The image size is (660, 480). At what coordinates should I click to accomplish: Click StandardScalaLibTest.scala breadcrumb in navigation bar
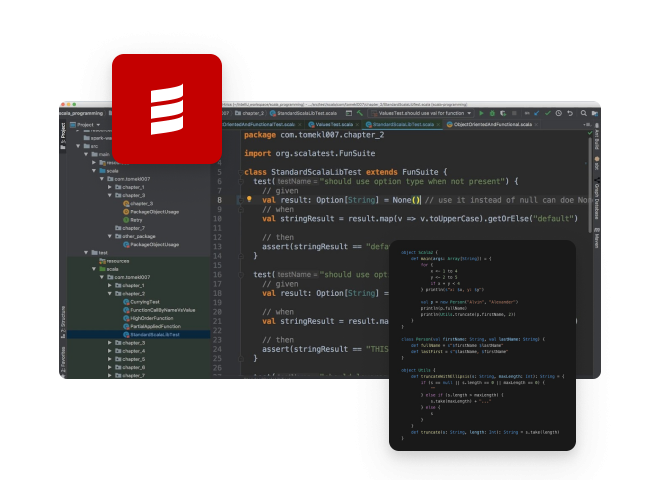[303, 113]
